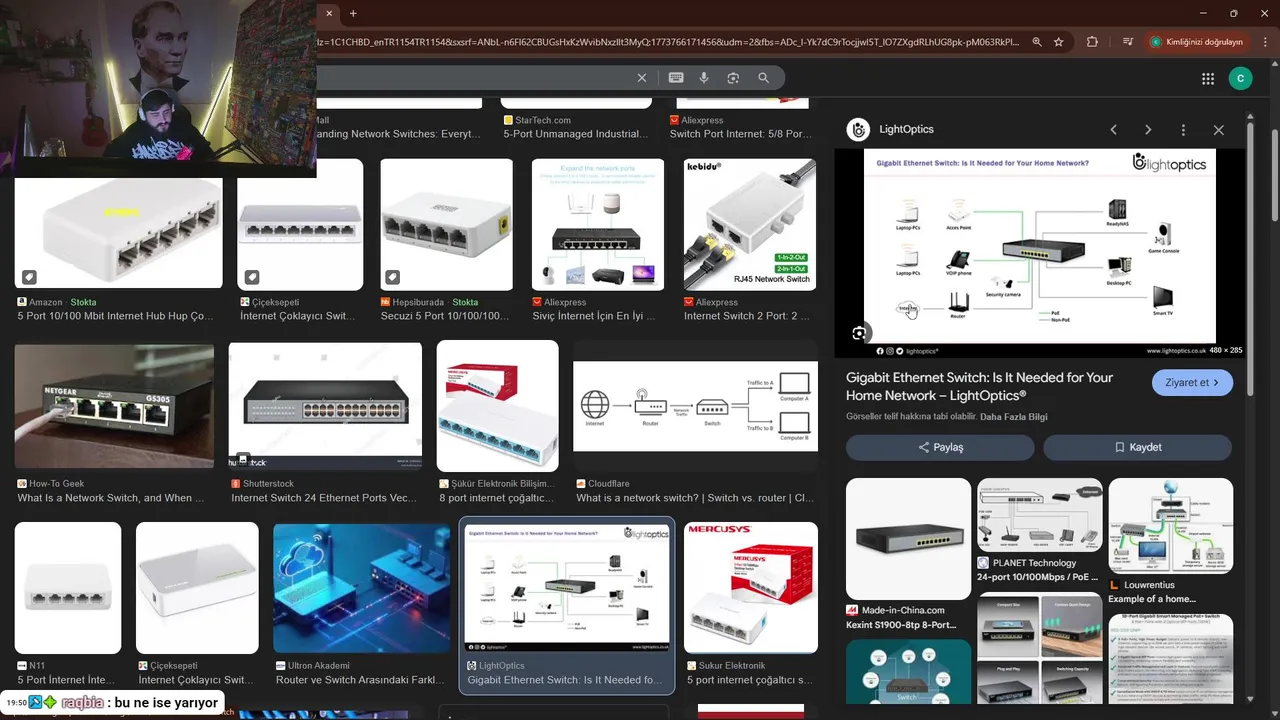
Task: Click '5-Port Unmanaged Industrial' caption
Action: pyautogui.click(x=576, y=134)
